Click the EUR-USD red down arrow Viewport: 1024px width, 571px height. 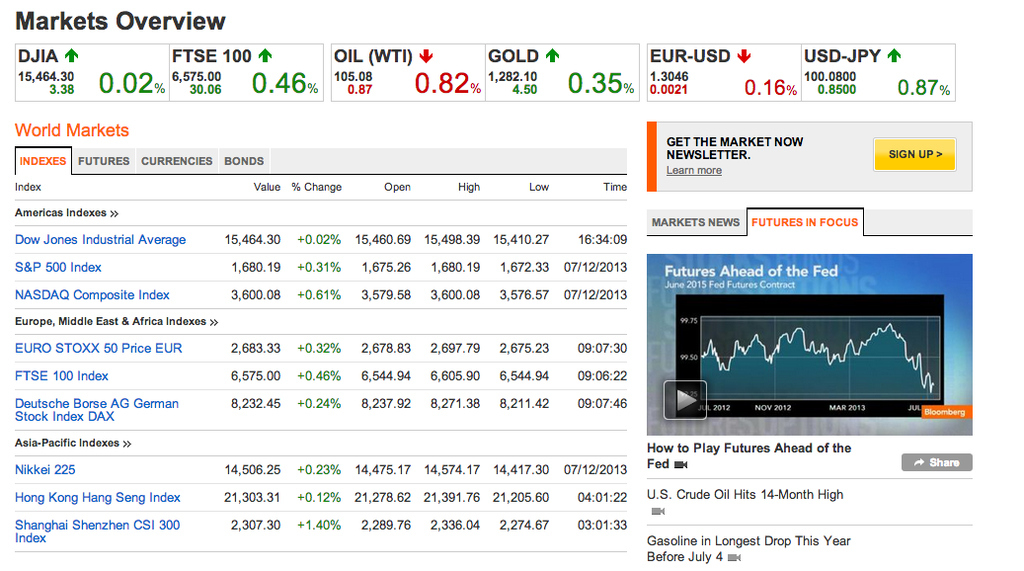coord(744,56)
